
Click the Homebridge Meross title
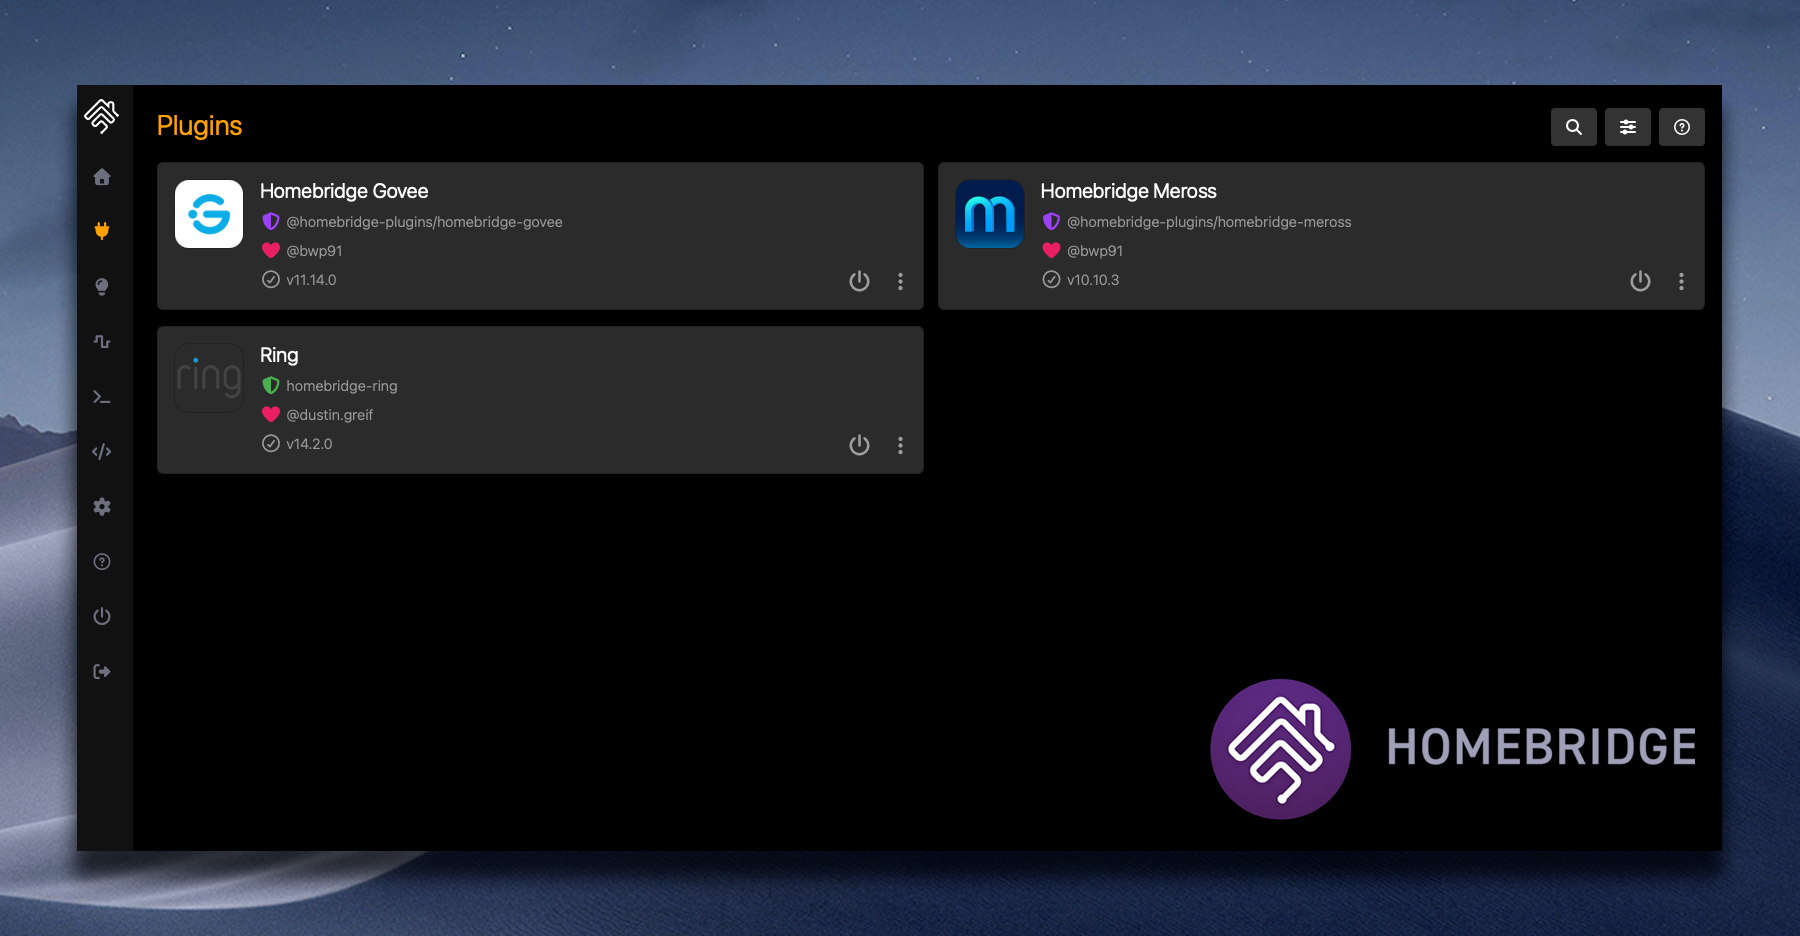(x=1128, y=191)
